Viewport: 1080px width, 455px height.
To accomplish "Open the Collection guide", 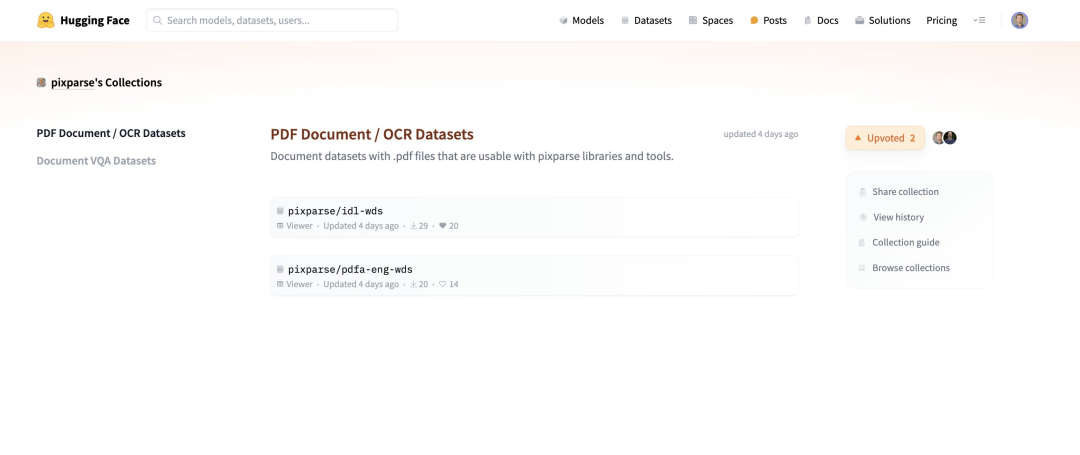I will click(906, 243).
